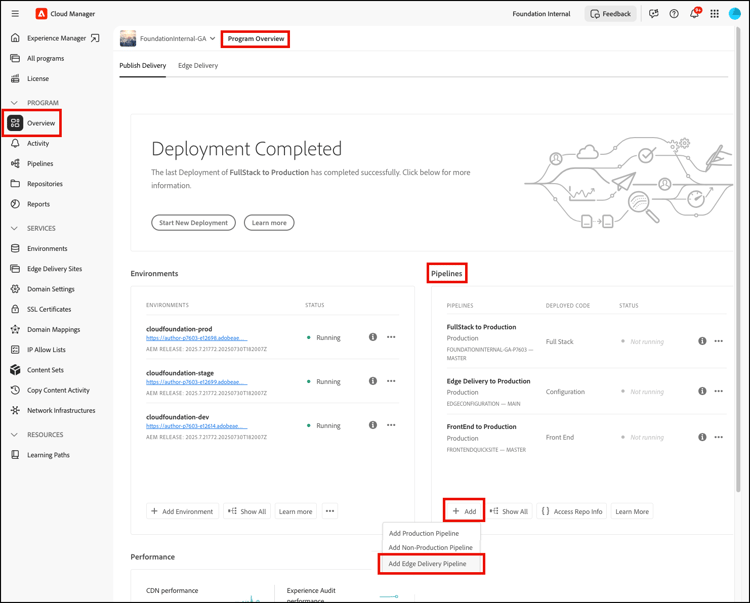Open Edge Delivery Sites in sidebar
The width and height of the screenshot is (750, 603).
click(54, 269)
